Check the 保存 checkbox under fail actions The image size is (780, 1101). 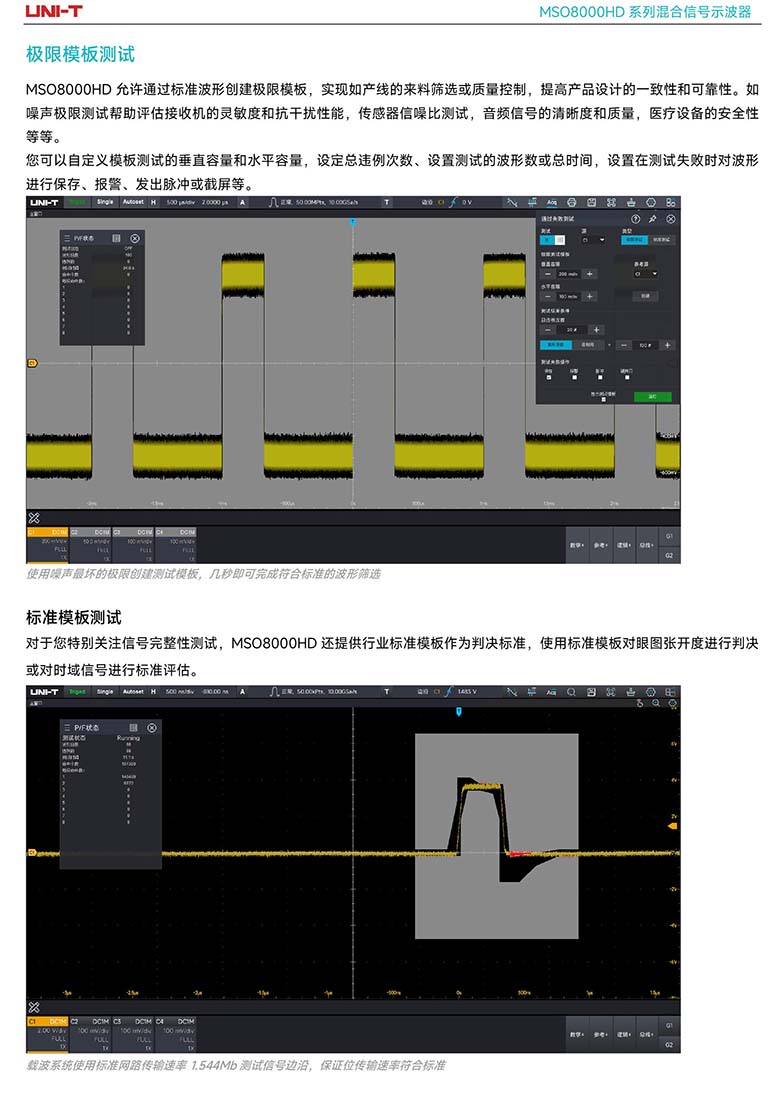click(x=548, y=377)
